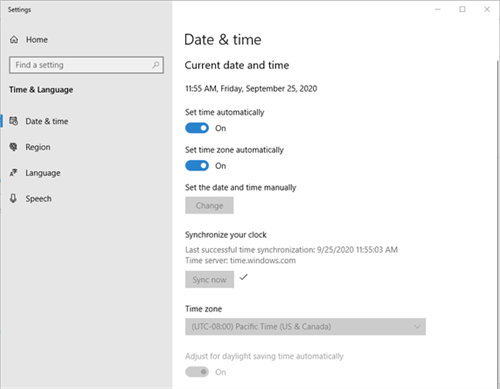
Task: Click the Find a setting search field
Action: point(86,65)
